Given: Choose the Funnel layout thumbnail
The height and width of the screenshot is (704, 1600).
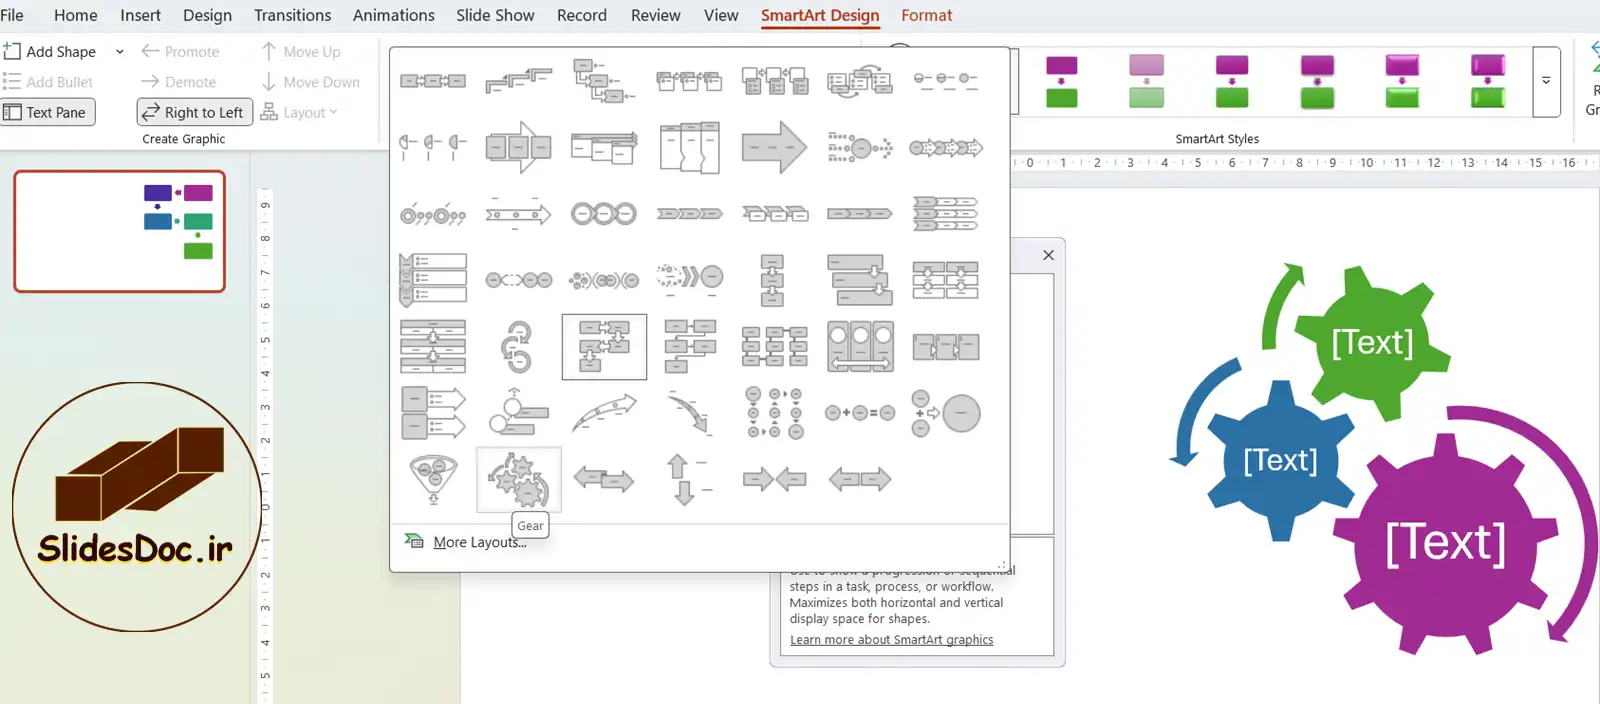Looking at the screenshot, I should (x=433, y=480).
